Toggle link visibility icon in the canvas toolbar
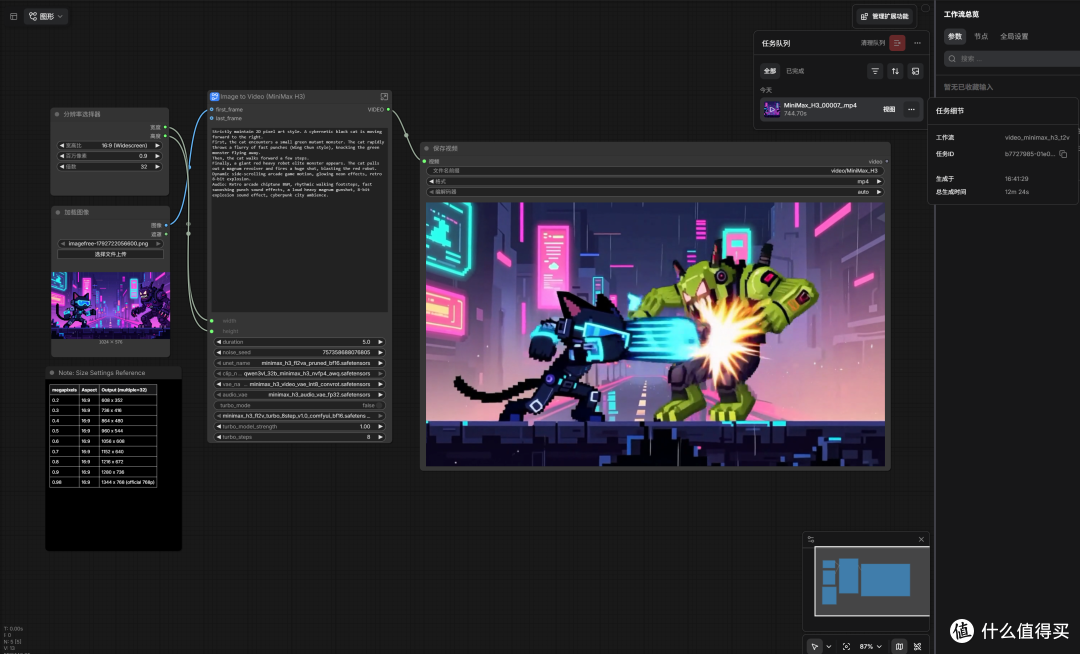Viewport: 1080px width, 654px height. (x=917, y=646)
